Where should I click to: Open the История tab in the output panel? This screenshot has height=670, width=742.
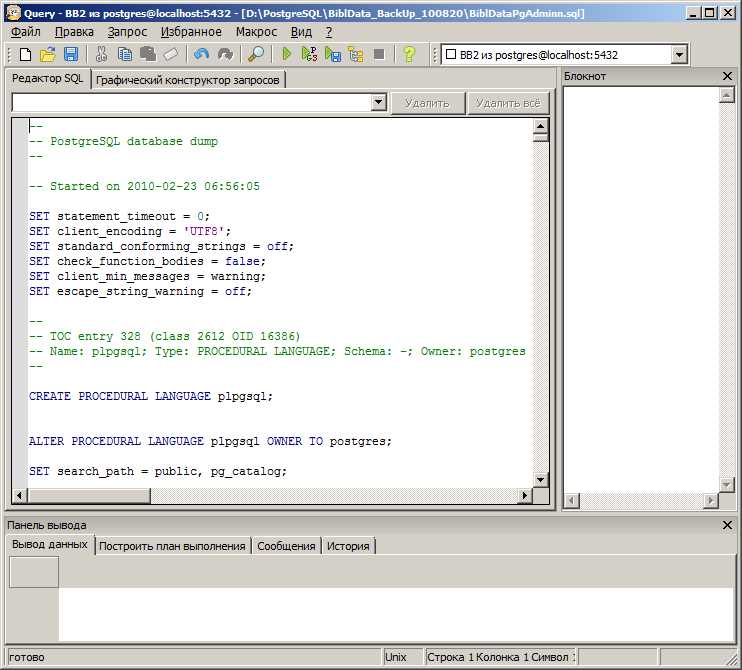pyautogui.click(x=348, y=546)
